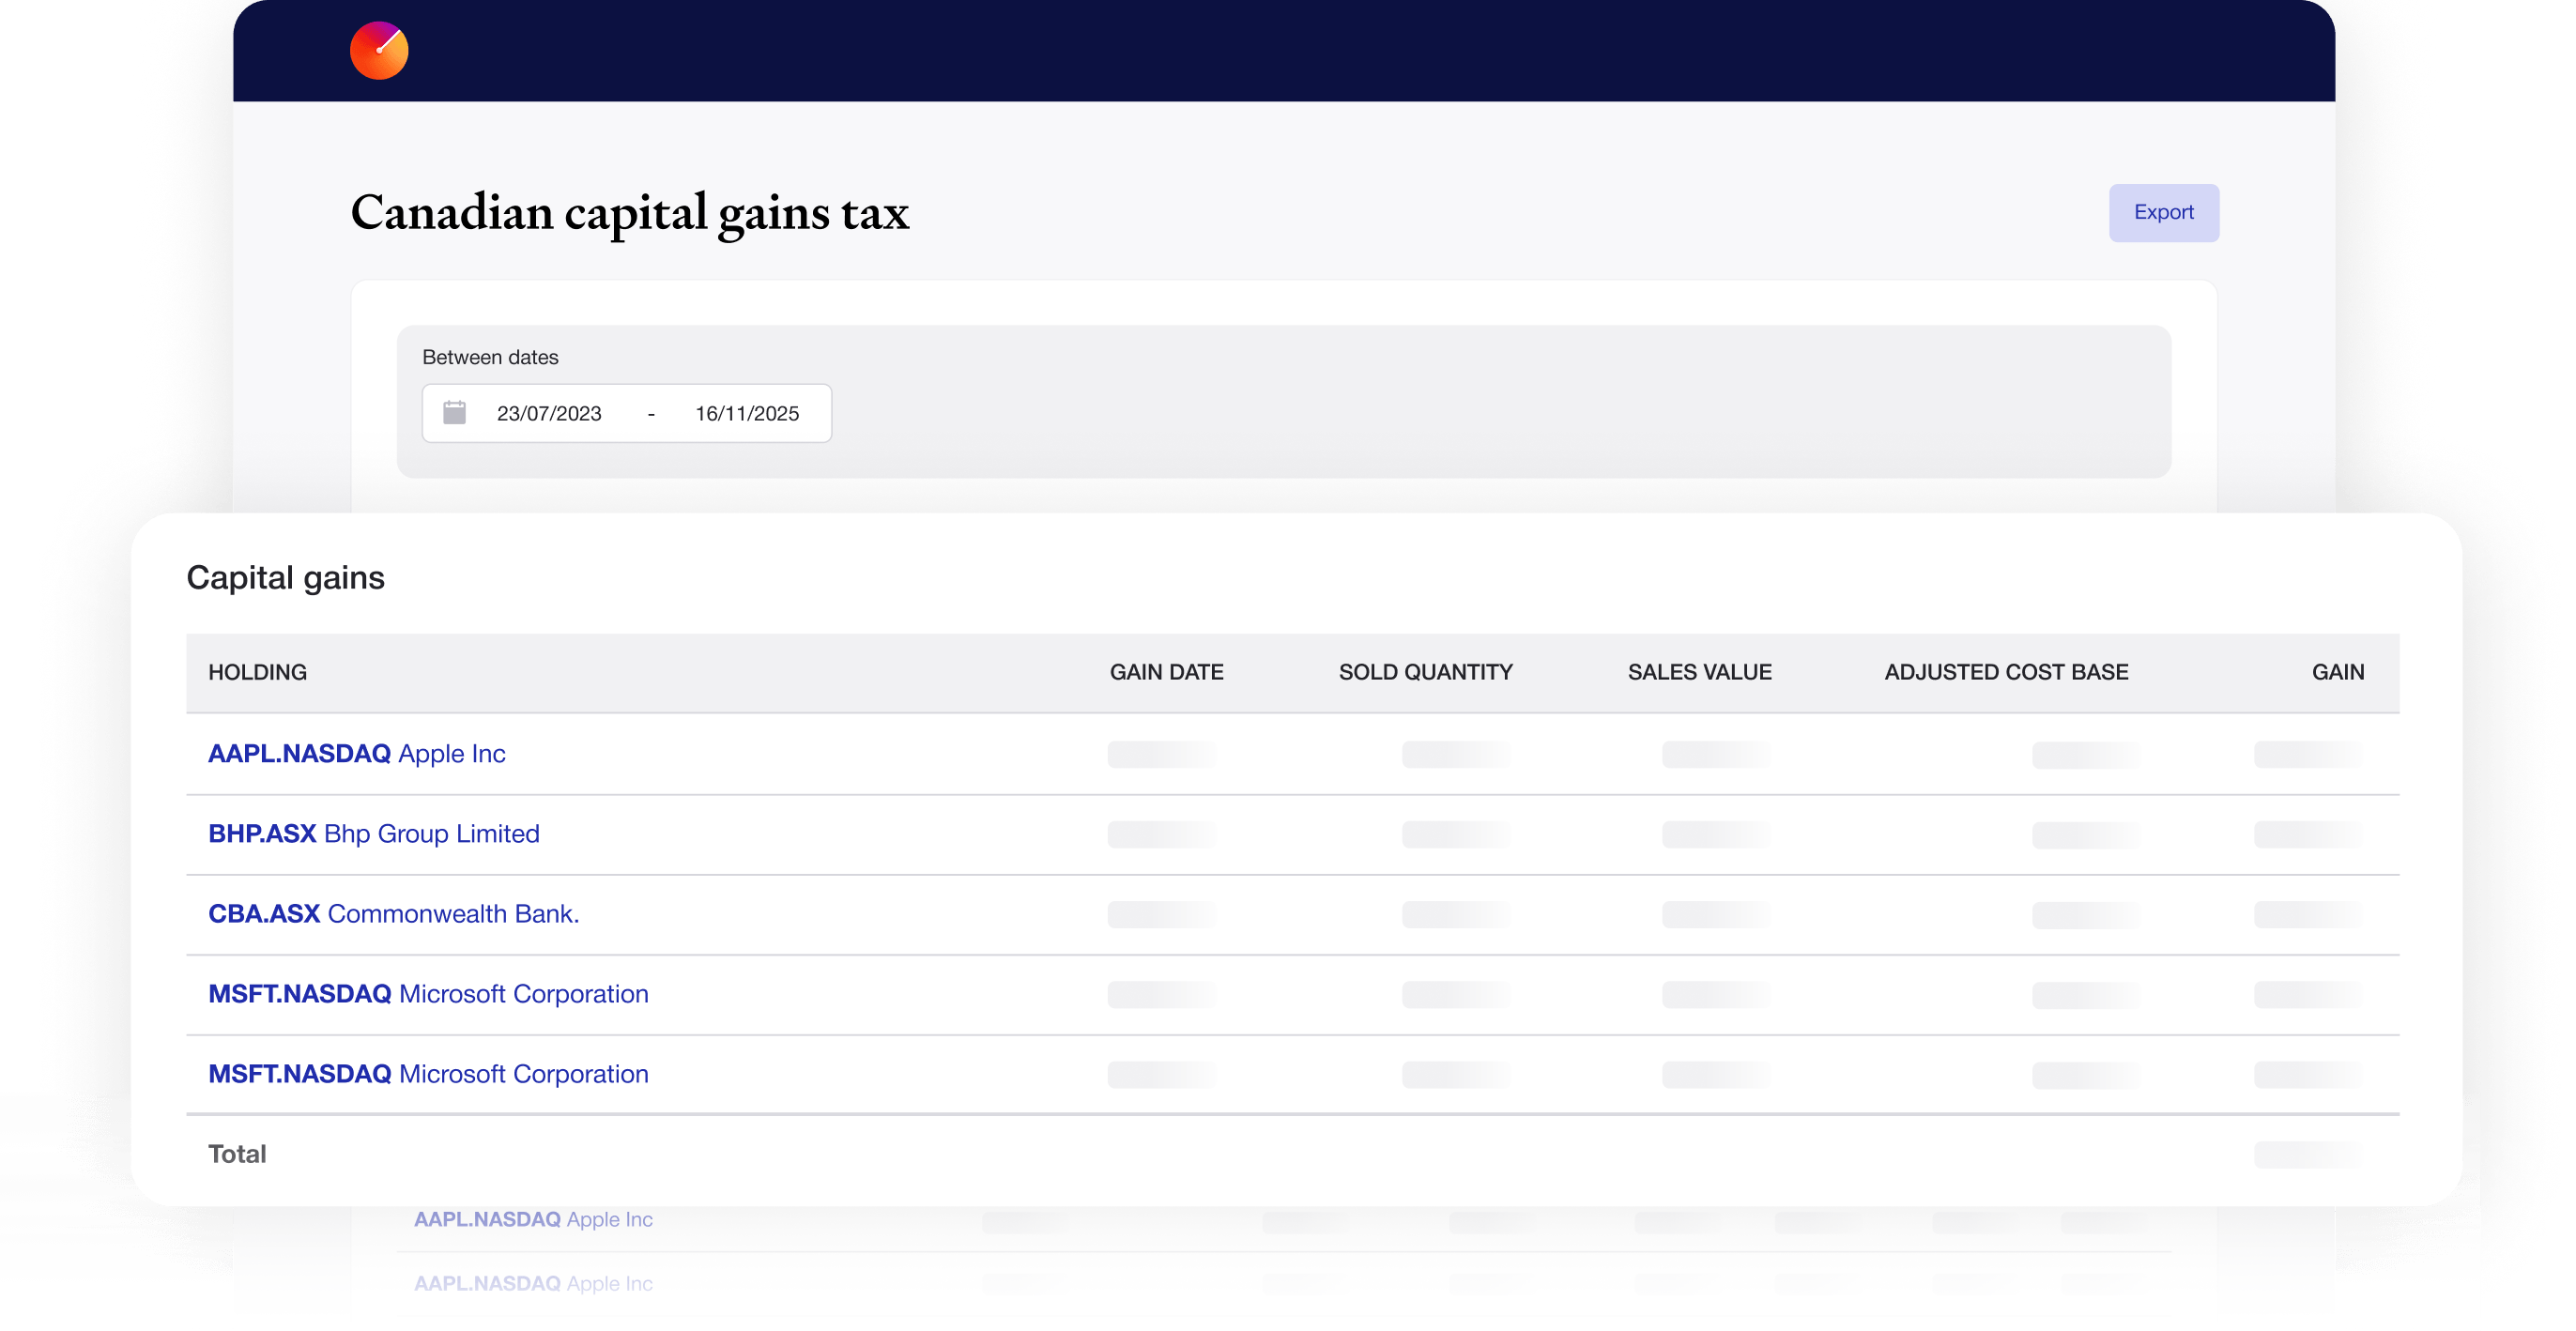The height and width of the screenshot is (1331, 2576).
Task: Open the CBA.ASX Commonwealth Bank holding
Action: [x=394, y=913]
